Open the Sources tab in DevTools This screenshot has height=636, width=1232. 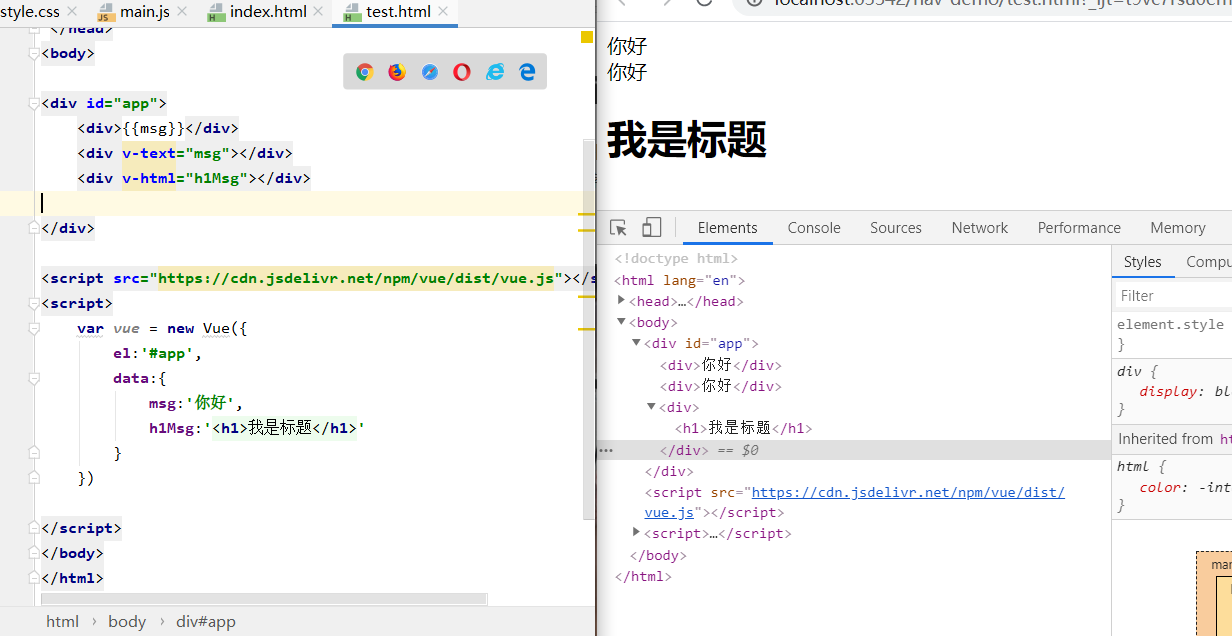[896, 228]
